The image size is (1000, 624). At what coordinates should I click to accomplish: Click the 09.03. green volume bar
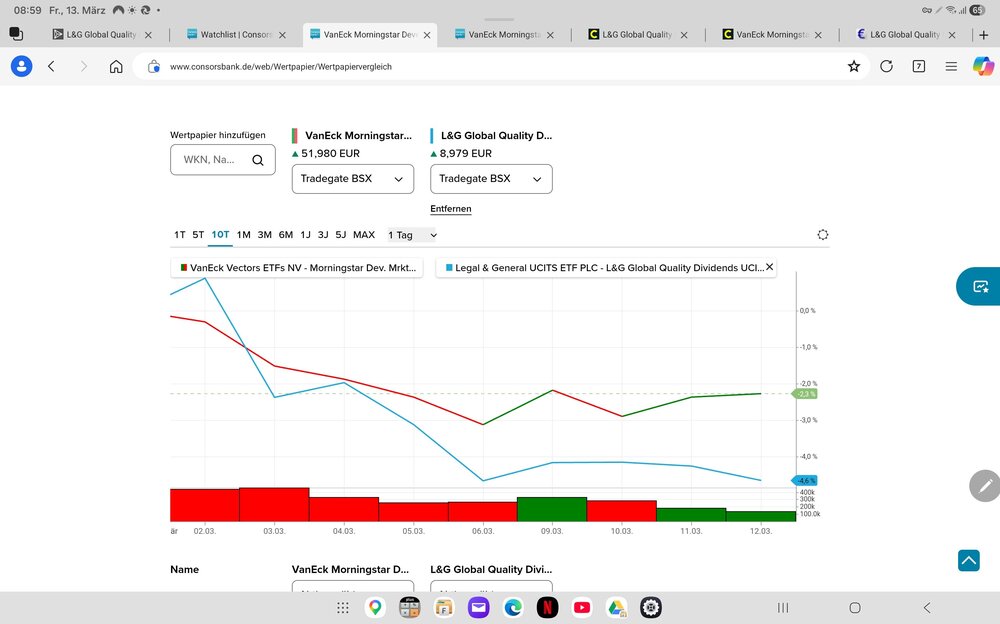pos(552,509)
